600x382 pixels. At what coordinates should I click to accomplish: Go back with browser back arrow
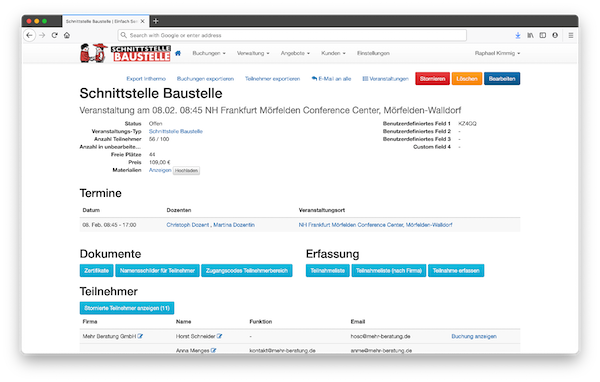tap(29, 35)
